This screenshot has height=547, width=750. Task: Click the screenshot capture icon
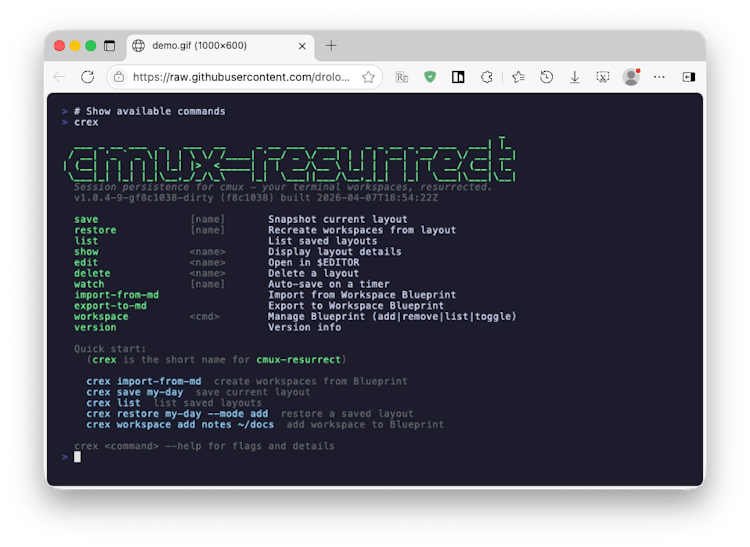(x=603, y=77)
